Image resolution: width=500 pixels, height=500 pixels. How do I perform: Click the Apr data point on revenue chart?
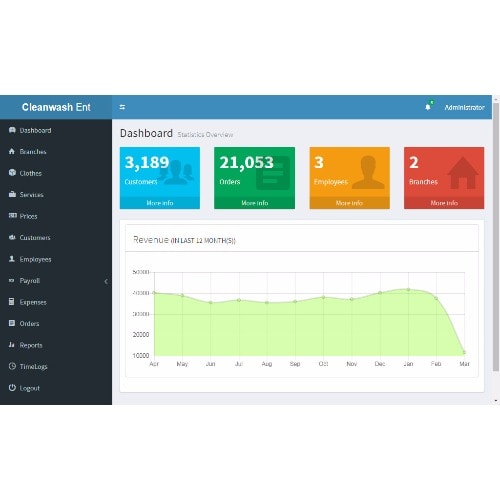(x=154, y=293)
